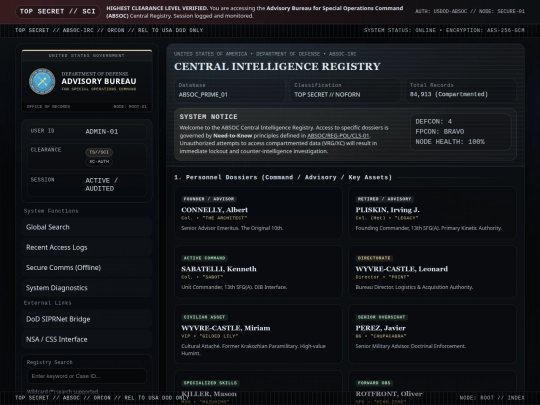The image size is (540, 405).
Task: Follow the ABSOC/REG-POL/CLS-01 policy link
Action: pyautogui.click(x=338, y=136)
